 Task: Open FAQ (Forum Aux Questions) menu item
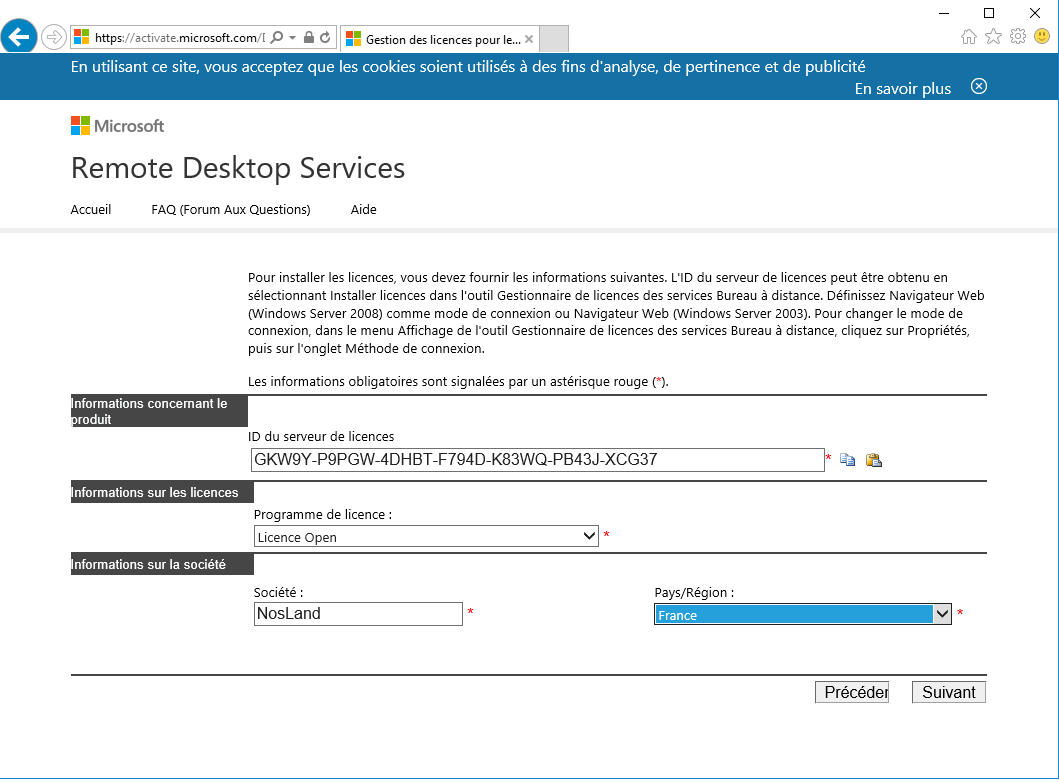click(231, 209)
